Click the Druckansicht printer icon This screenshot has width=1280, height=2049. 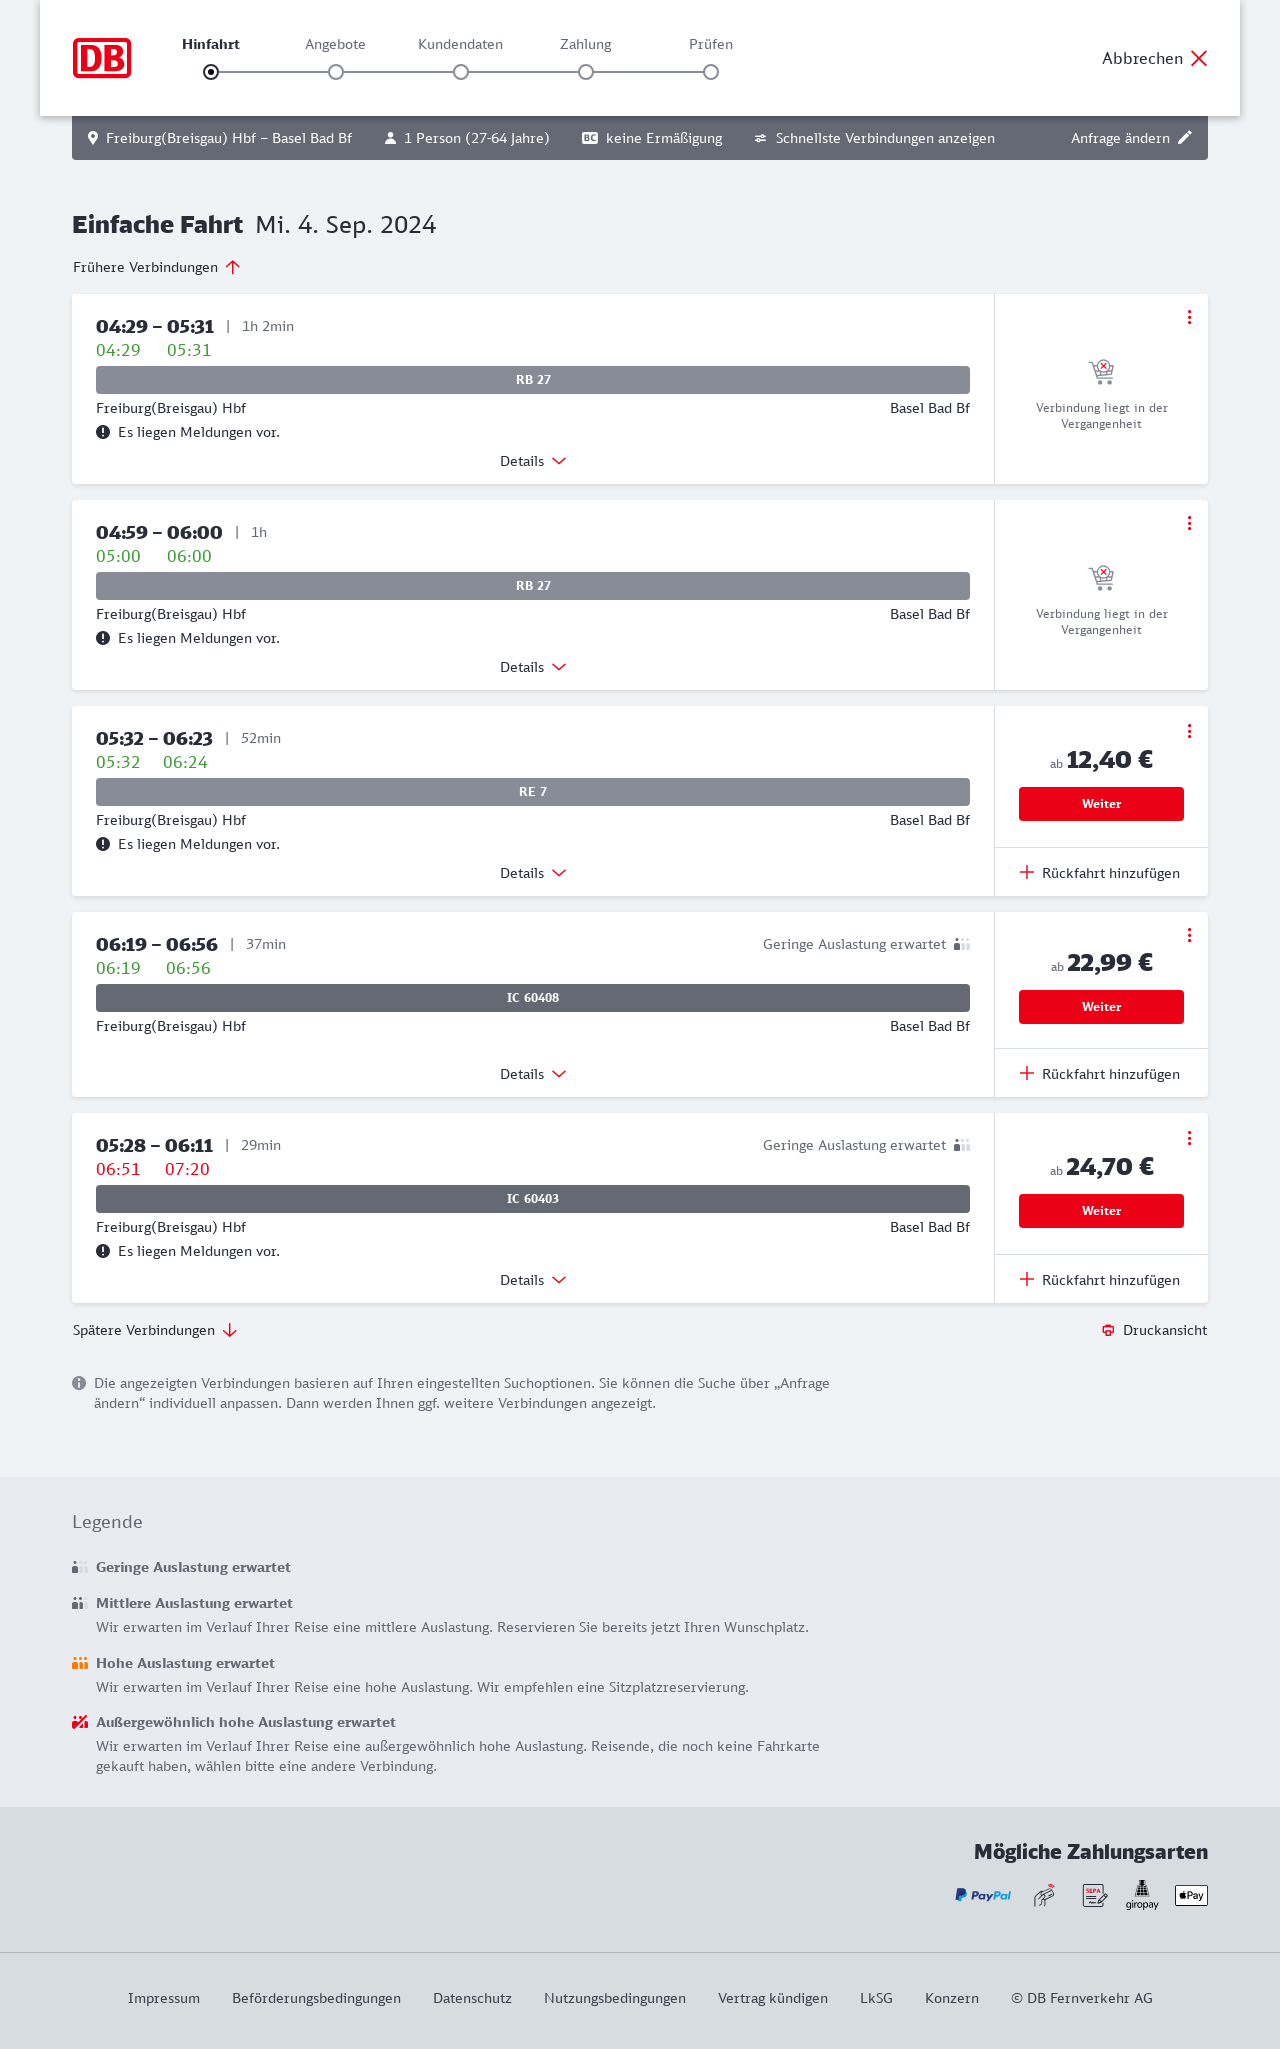click(1108, 1330)
